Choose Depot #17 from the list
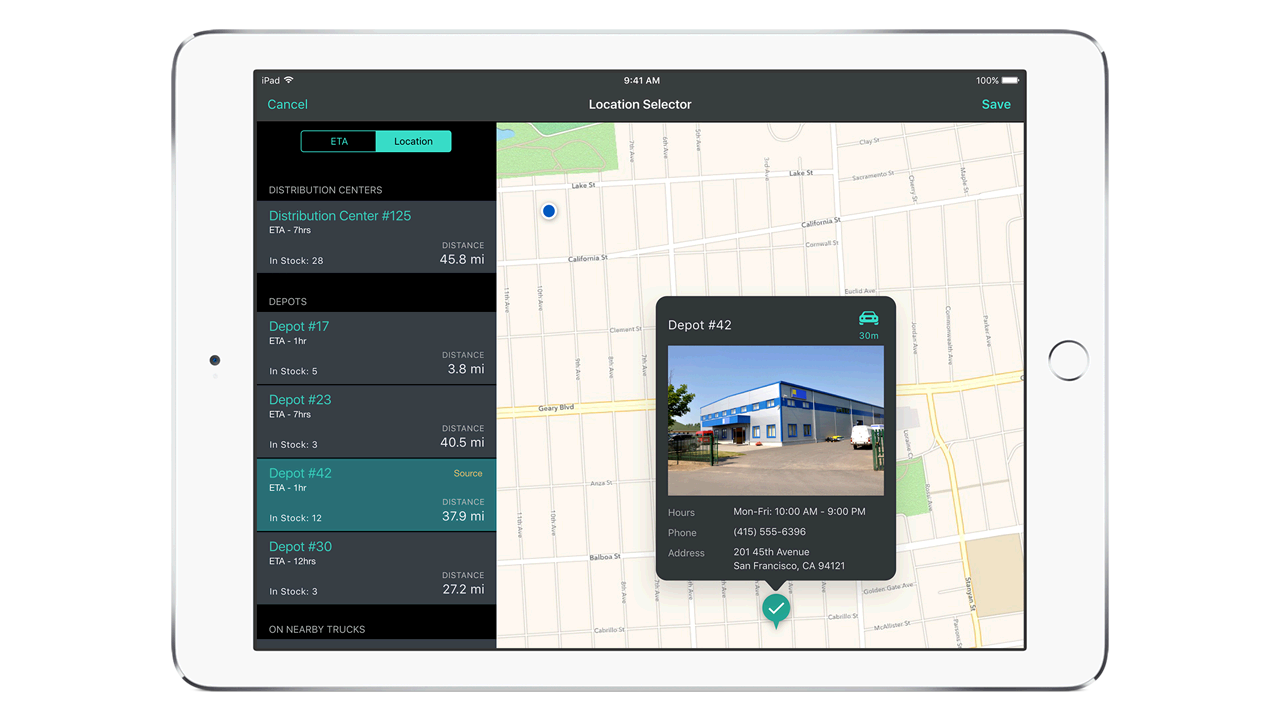This screenshot has height=720, width=1280. click(x=376, y=348)
